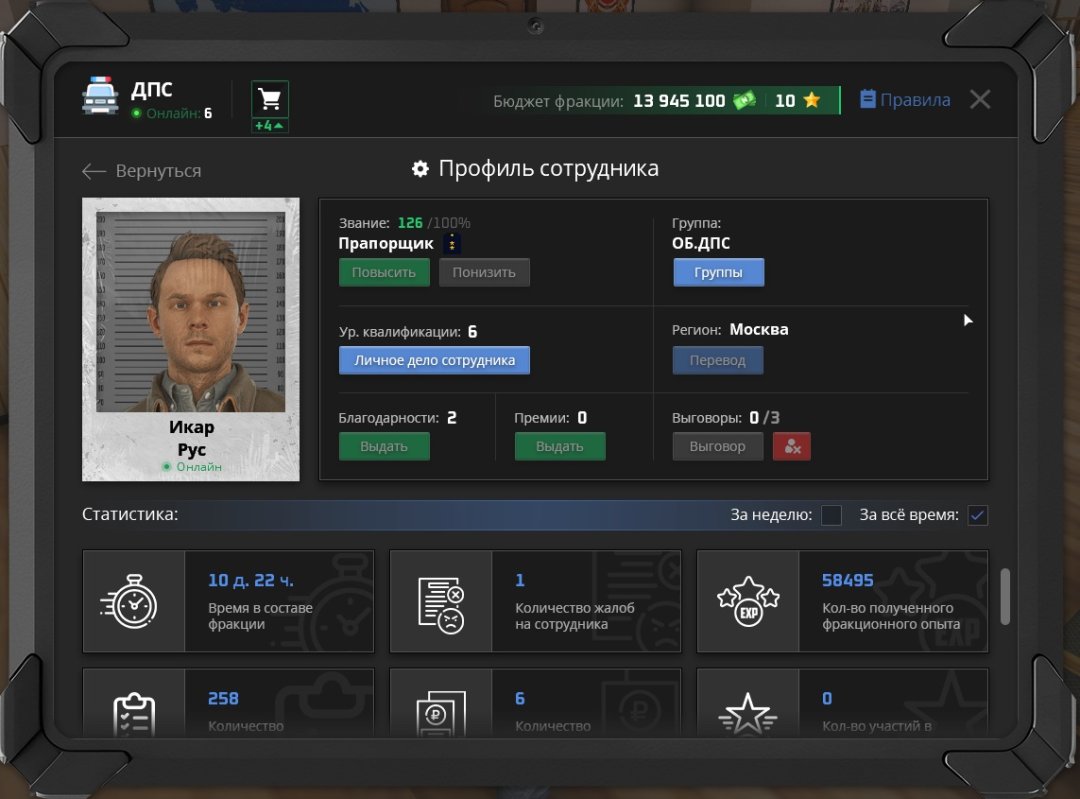Open Правила rules page
The image size is (1080, 799).
click(905, 100)
